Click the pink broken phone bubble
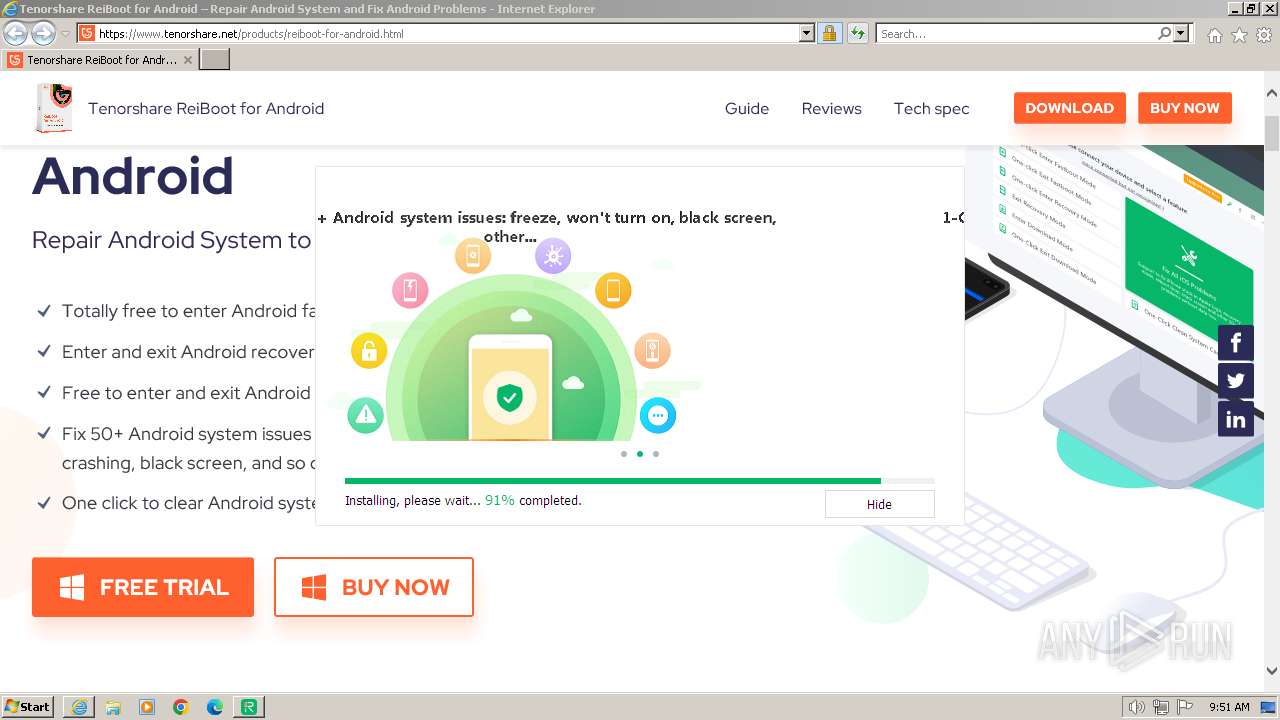The height and width of the screenshot is (720, 1280). click(x=410, y=291)
